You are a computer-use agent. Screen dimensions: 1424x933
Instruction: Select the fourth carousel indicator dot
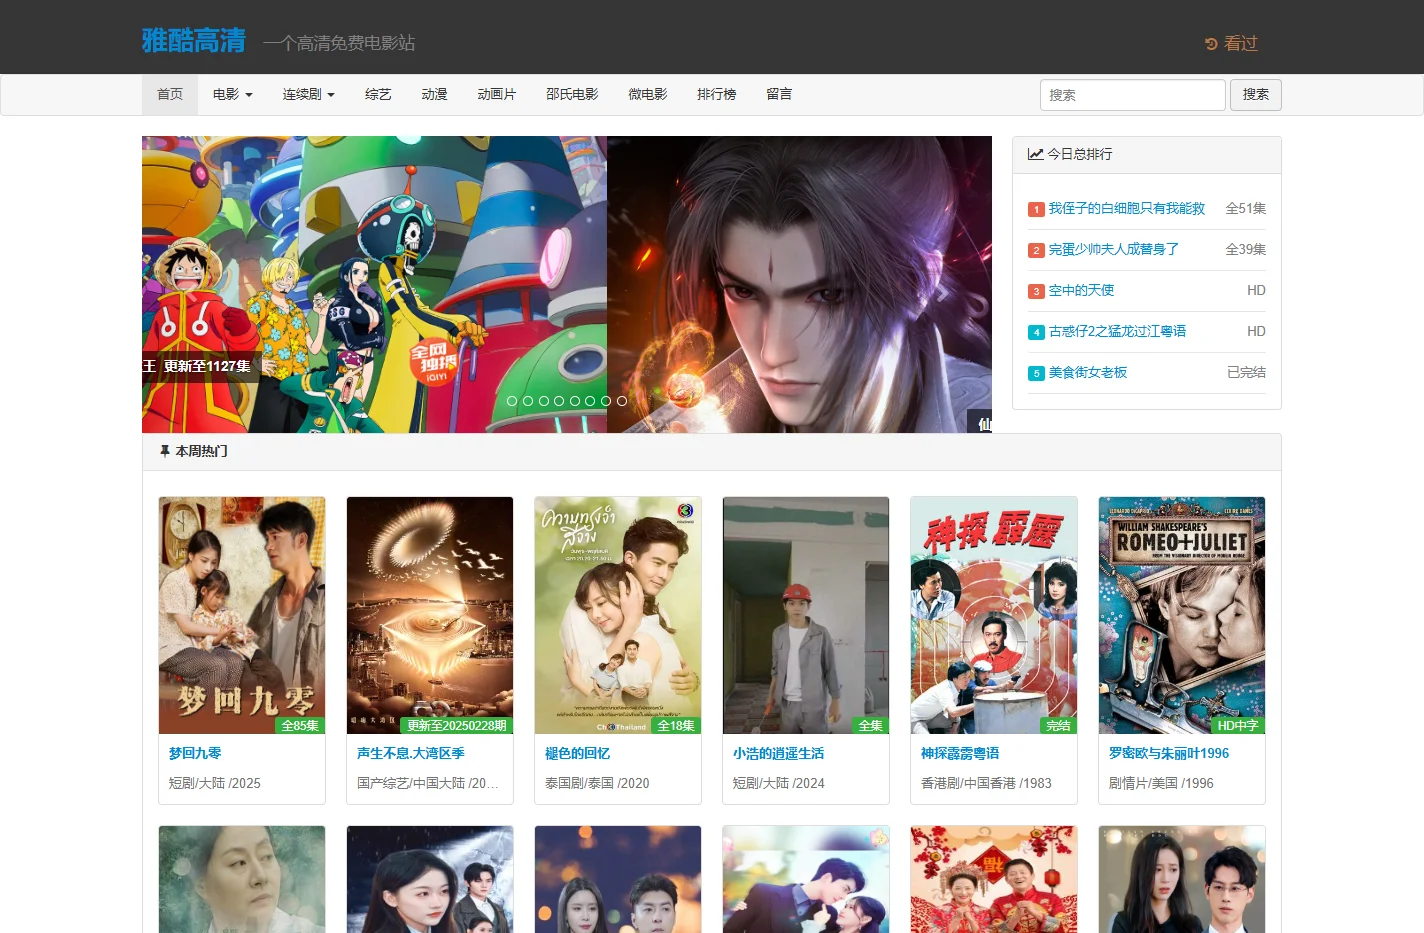559,401
